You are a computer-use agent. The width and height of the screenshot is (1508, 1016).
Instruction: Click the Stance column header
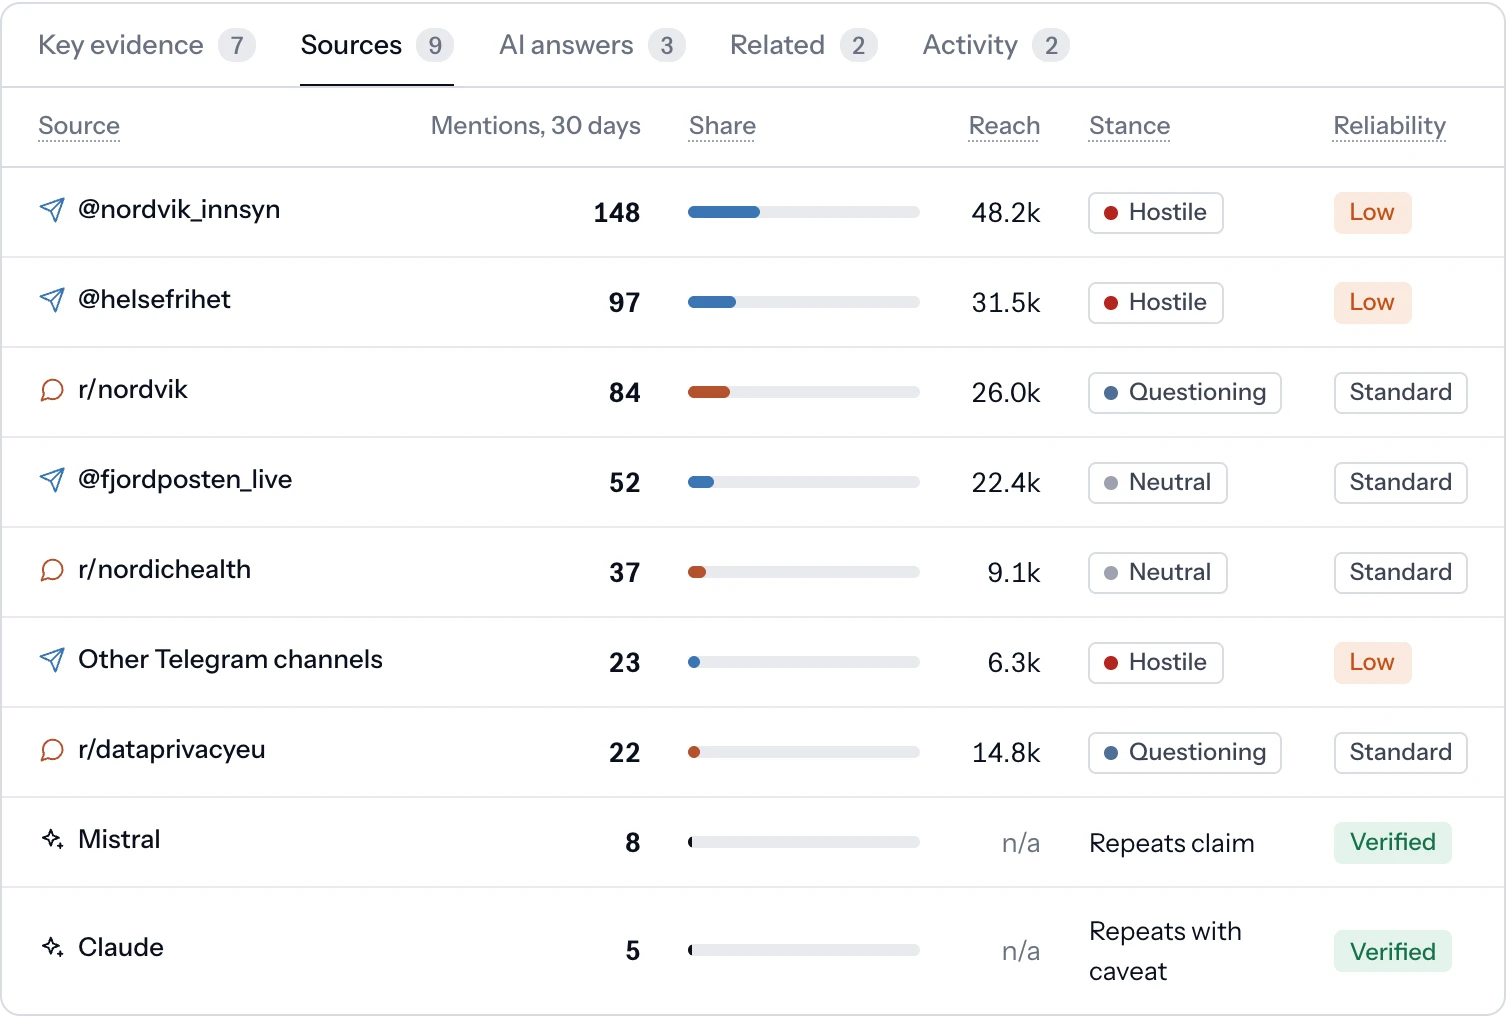point(1129,126)
